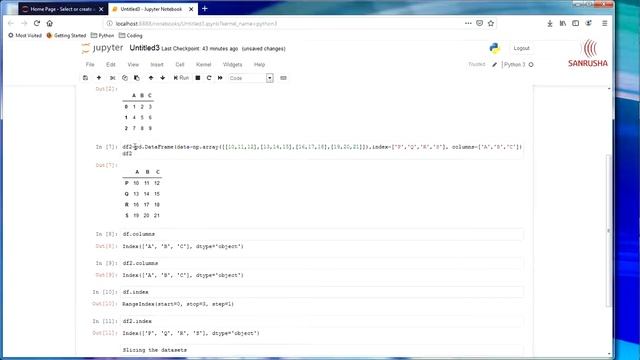640x360 pixels.
Task: Click the Pocket save icon
Action: (480, 23)
